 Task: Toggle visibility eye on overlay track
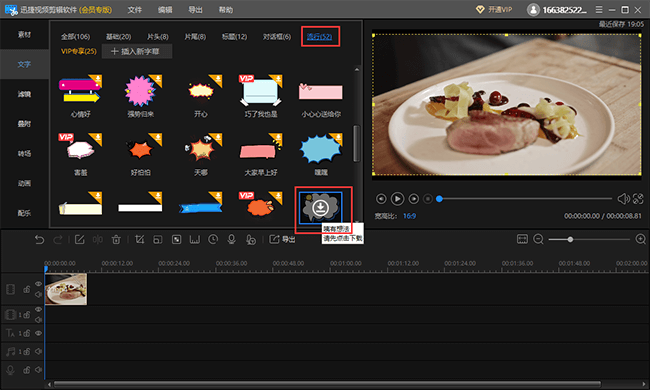(38, 310)
